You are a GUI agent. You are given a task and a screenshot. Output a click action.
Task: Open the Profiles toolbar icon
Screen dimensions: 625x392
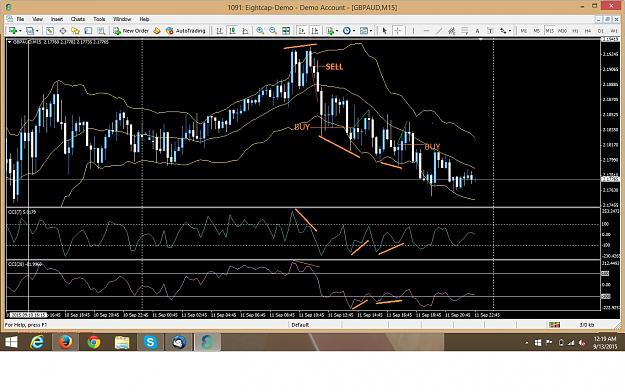pos(30,31)
